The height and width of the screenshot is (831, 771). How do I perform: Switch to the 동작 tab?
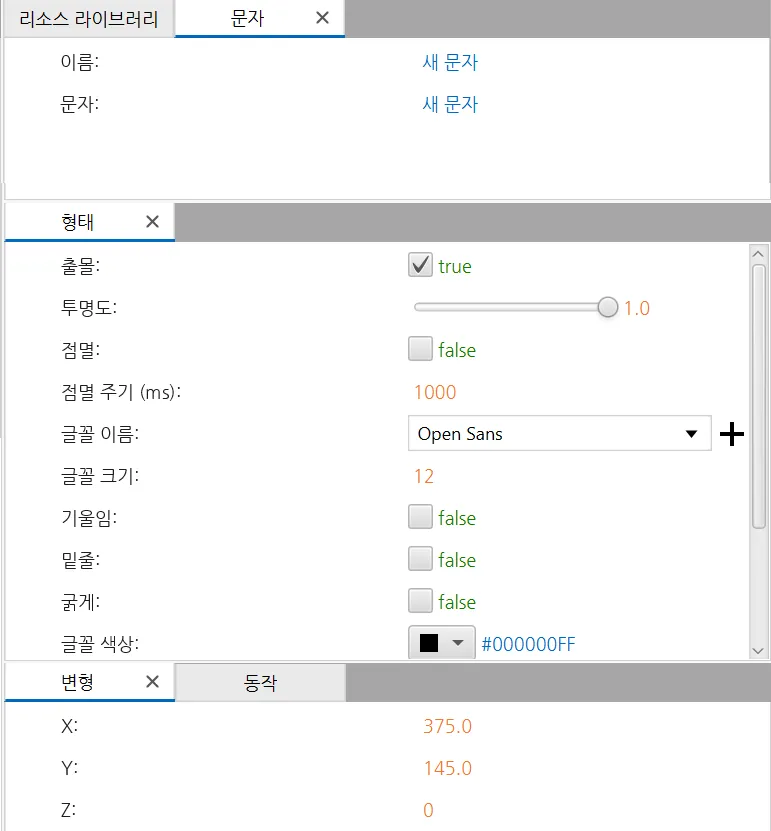pos(260,683)
